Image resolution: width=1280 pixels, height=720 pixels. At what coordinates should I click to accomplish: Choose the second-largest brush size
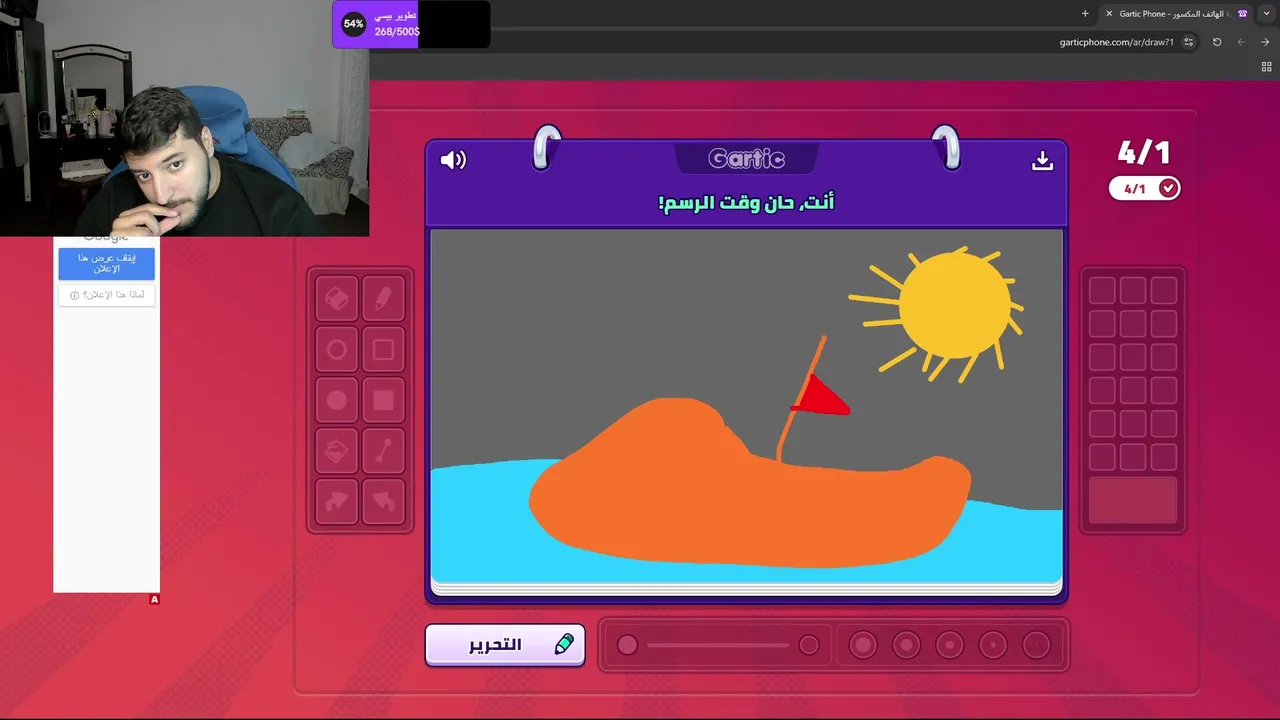(x=906, y=645)
